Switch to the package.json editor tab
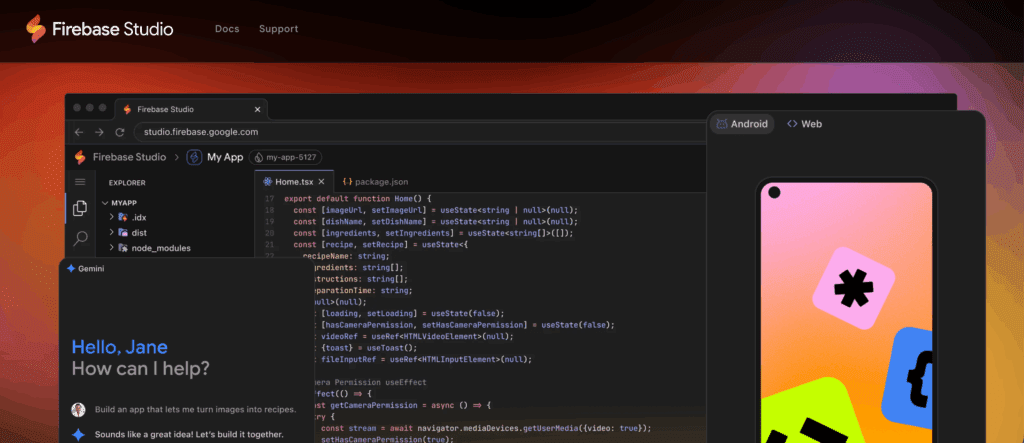The width and height of the screenshot is (1024, 443). pos(374,182)
